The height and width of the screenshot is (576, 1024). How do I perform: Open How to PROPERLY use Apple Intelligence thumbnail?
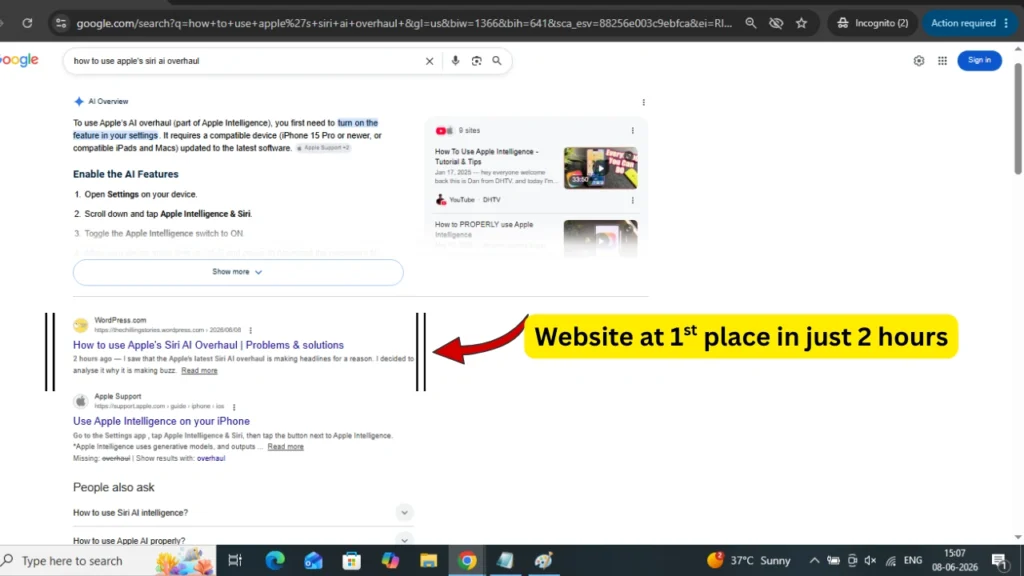600,238
